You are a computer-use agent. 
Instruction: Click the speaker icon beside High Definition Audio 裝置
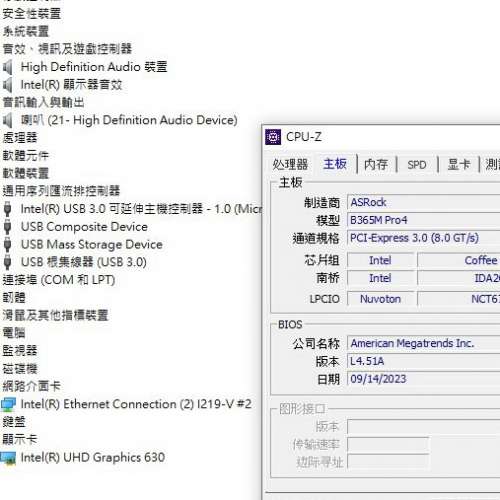pyautogui.click(x=7, y=67)
